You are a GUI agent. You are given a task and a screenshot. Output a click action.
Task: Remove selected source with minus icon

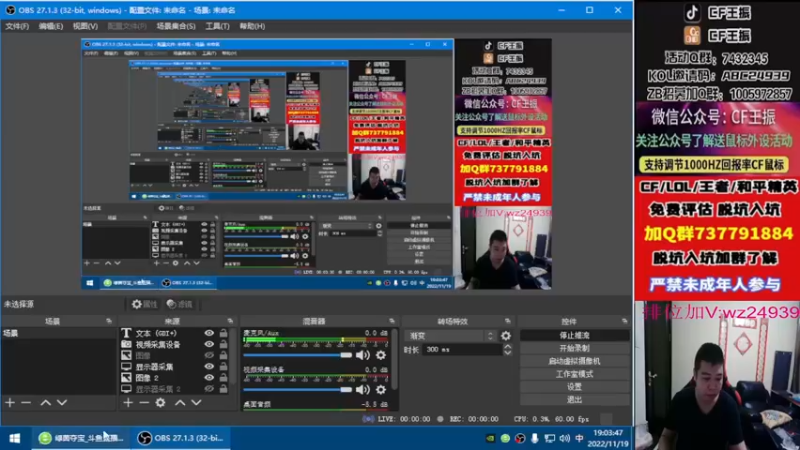point(144,403)
